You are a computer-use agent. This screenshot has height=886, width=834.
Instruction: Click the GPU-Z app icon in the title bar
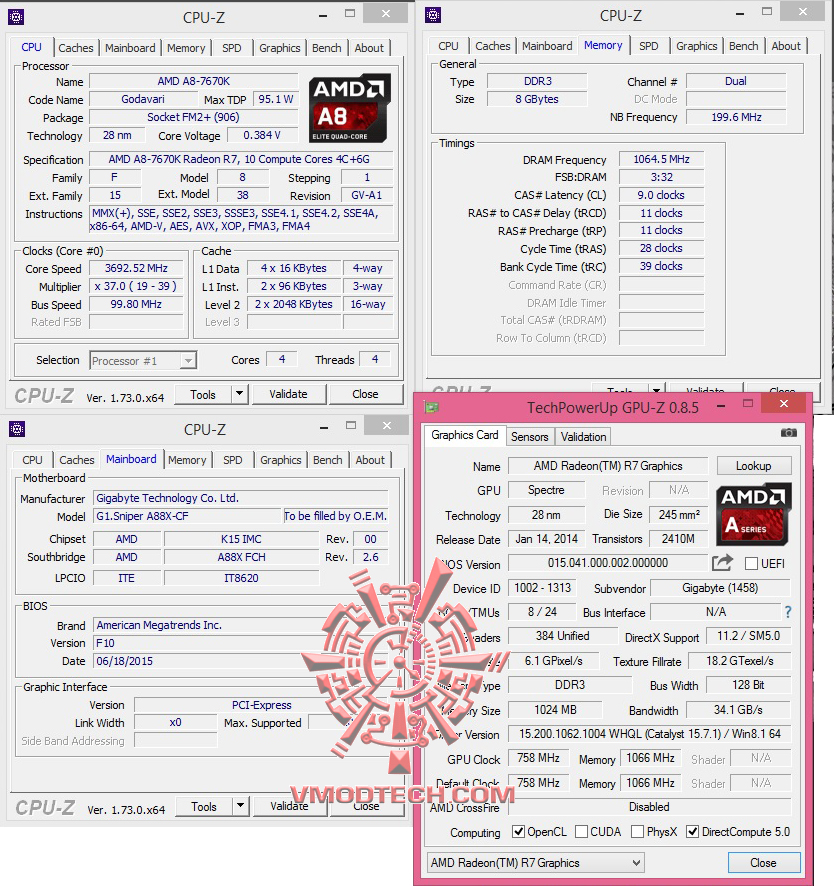click(x=432, y=407)
